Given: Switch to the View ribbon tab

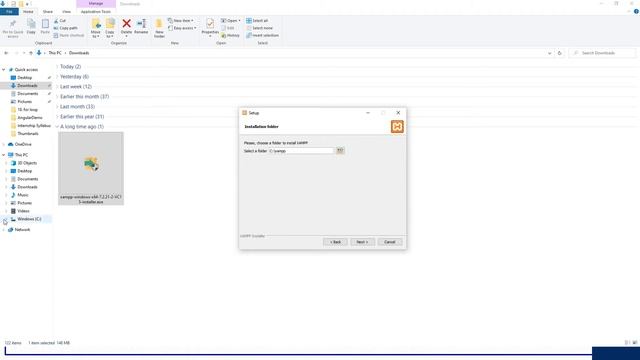Looking at the screenshot, I should pos(66,12).
